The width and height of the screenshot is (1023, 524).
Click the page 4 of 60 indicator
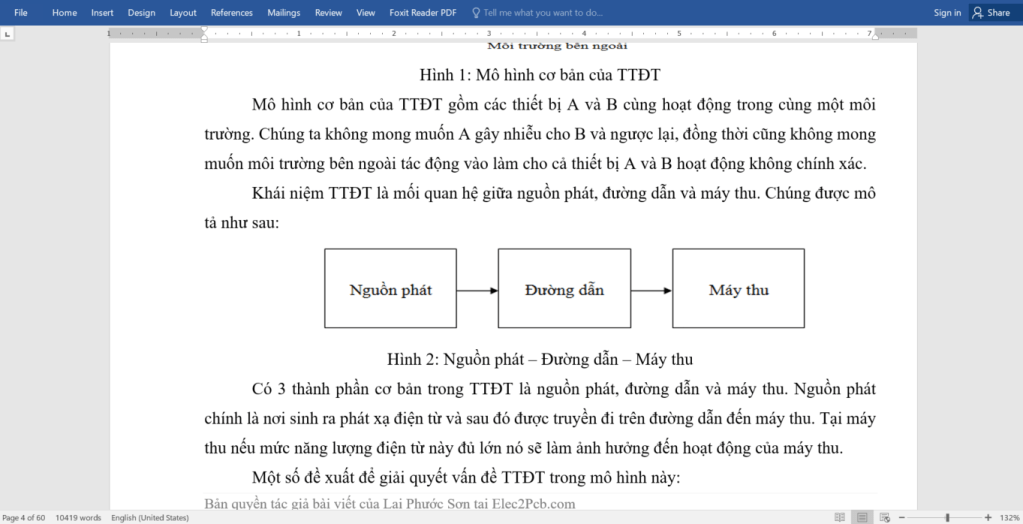[x=24, y=517]
